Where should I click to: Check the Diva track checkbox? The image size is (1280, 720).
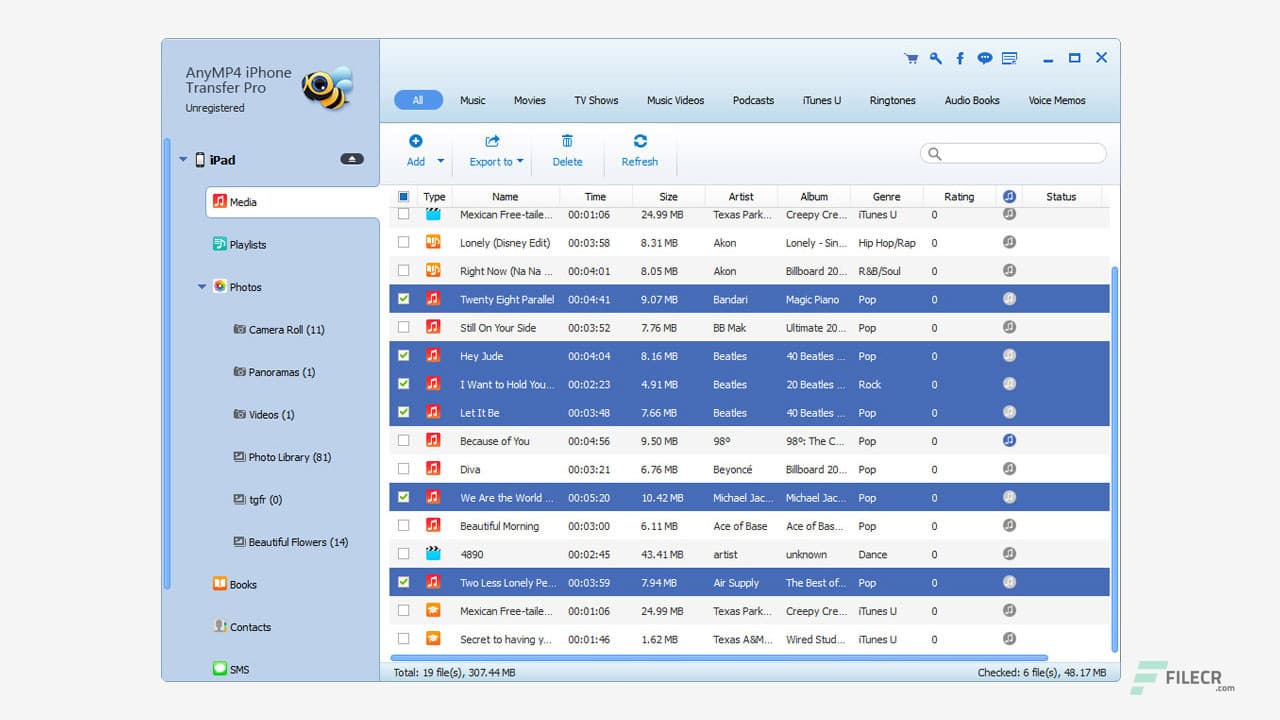[x=403, y=469]
